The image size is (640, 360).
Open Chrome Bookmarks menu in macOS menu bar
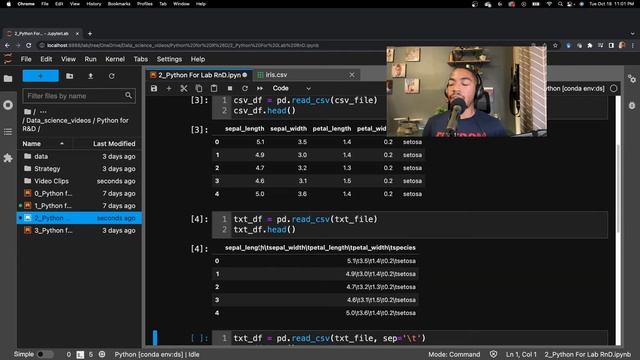pyautogui.click(x=119, y=4)
